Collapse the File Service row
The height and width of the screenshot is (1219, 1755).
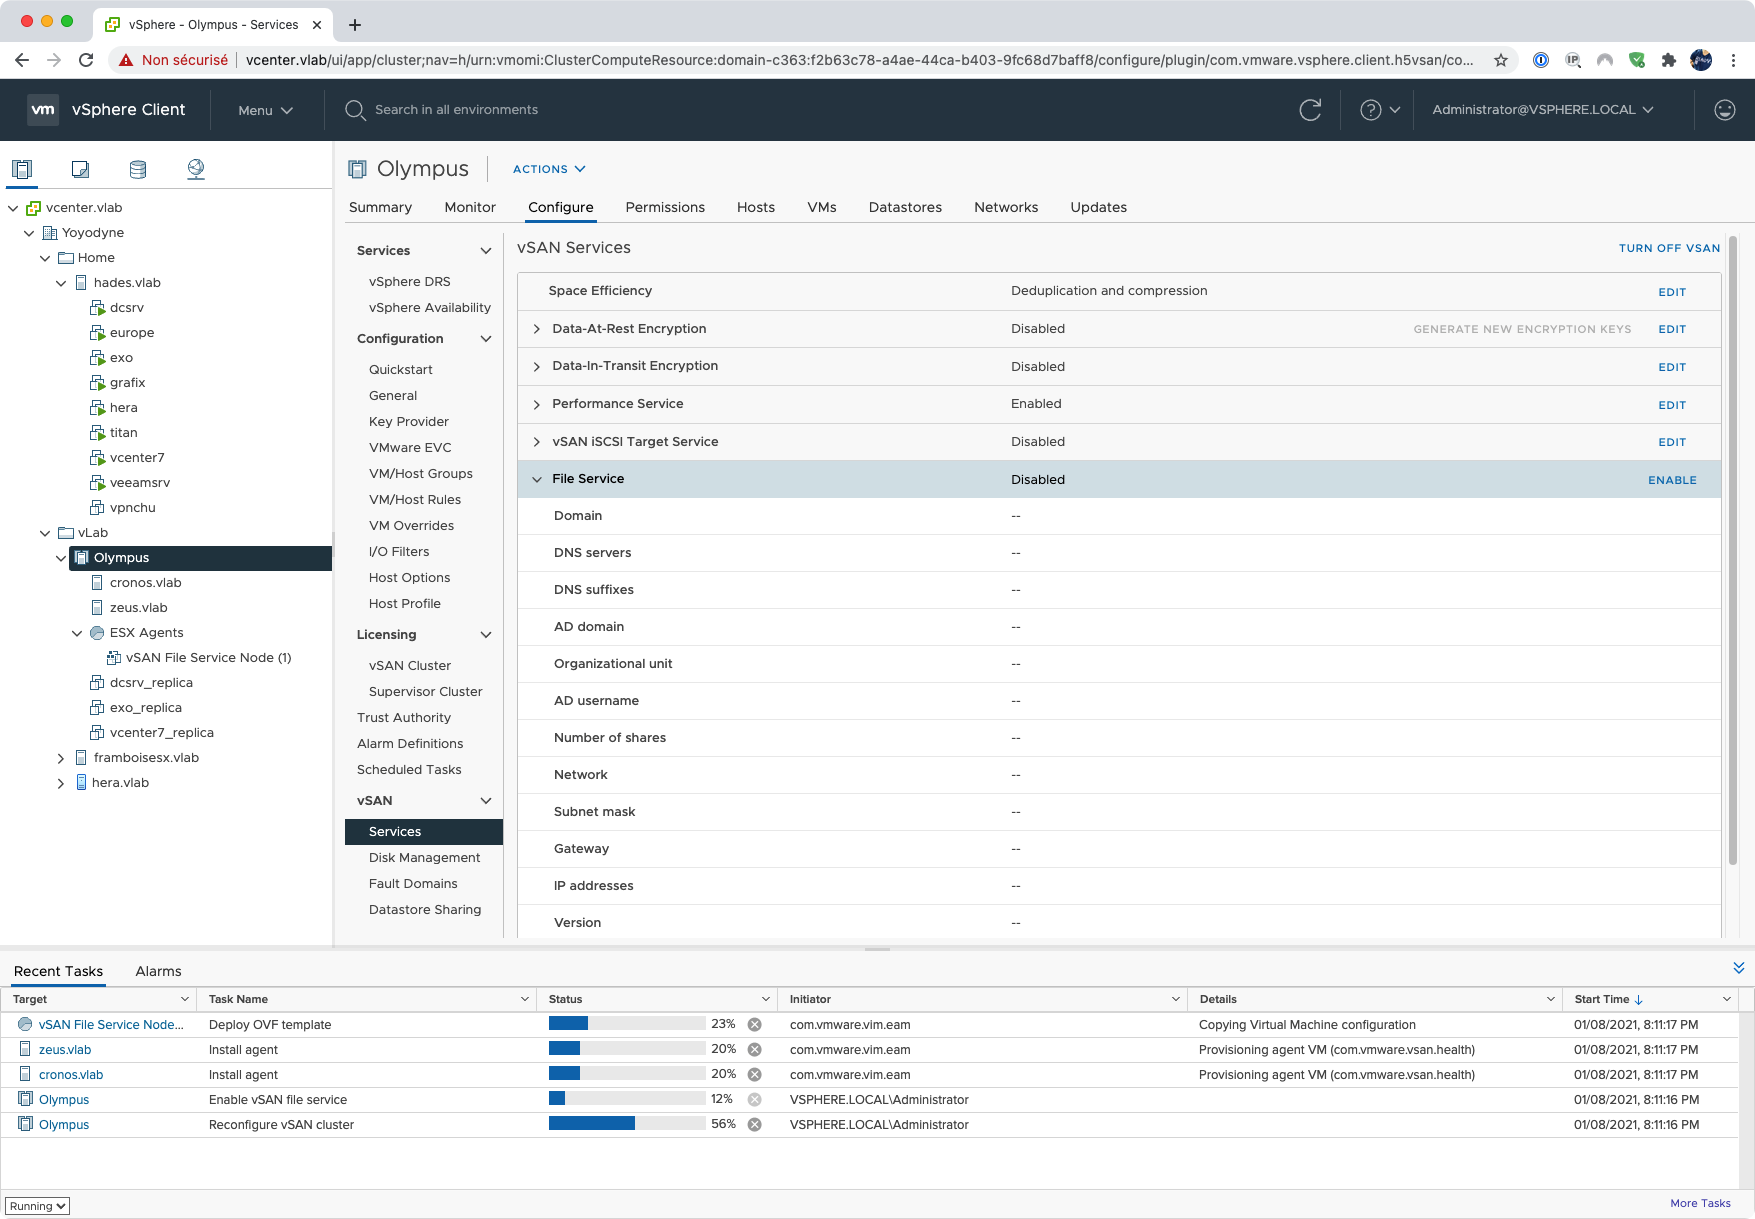point(537,480)
